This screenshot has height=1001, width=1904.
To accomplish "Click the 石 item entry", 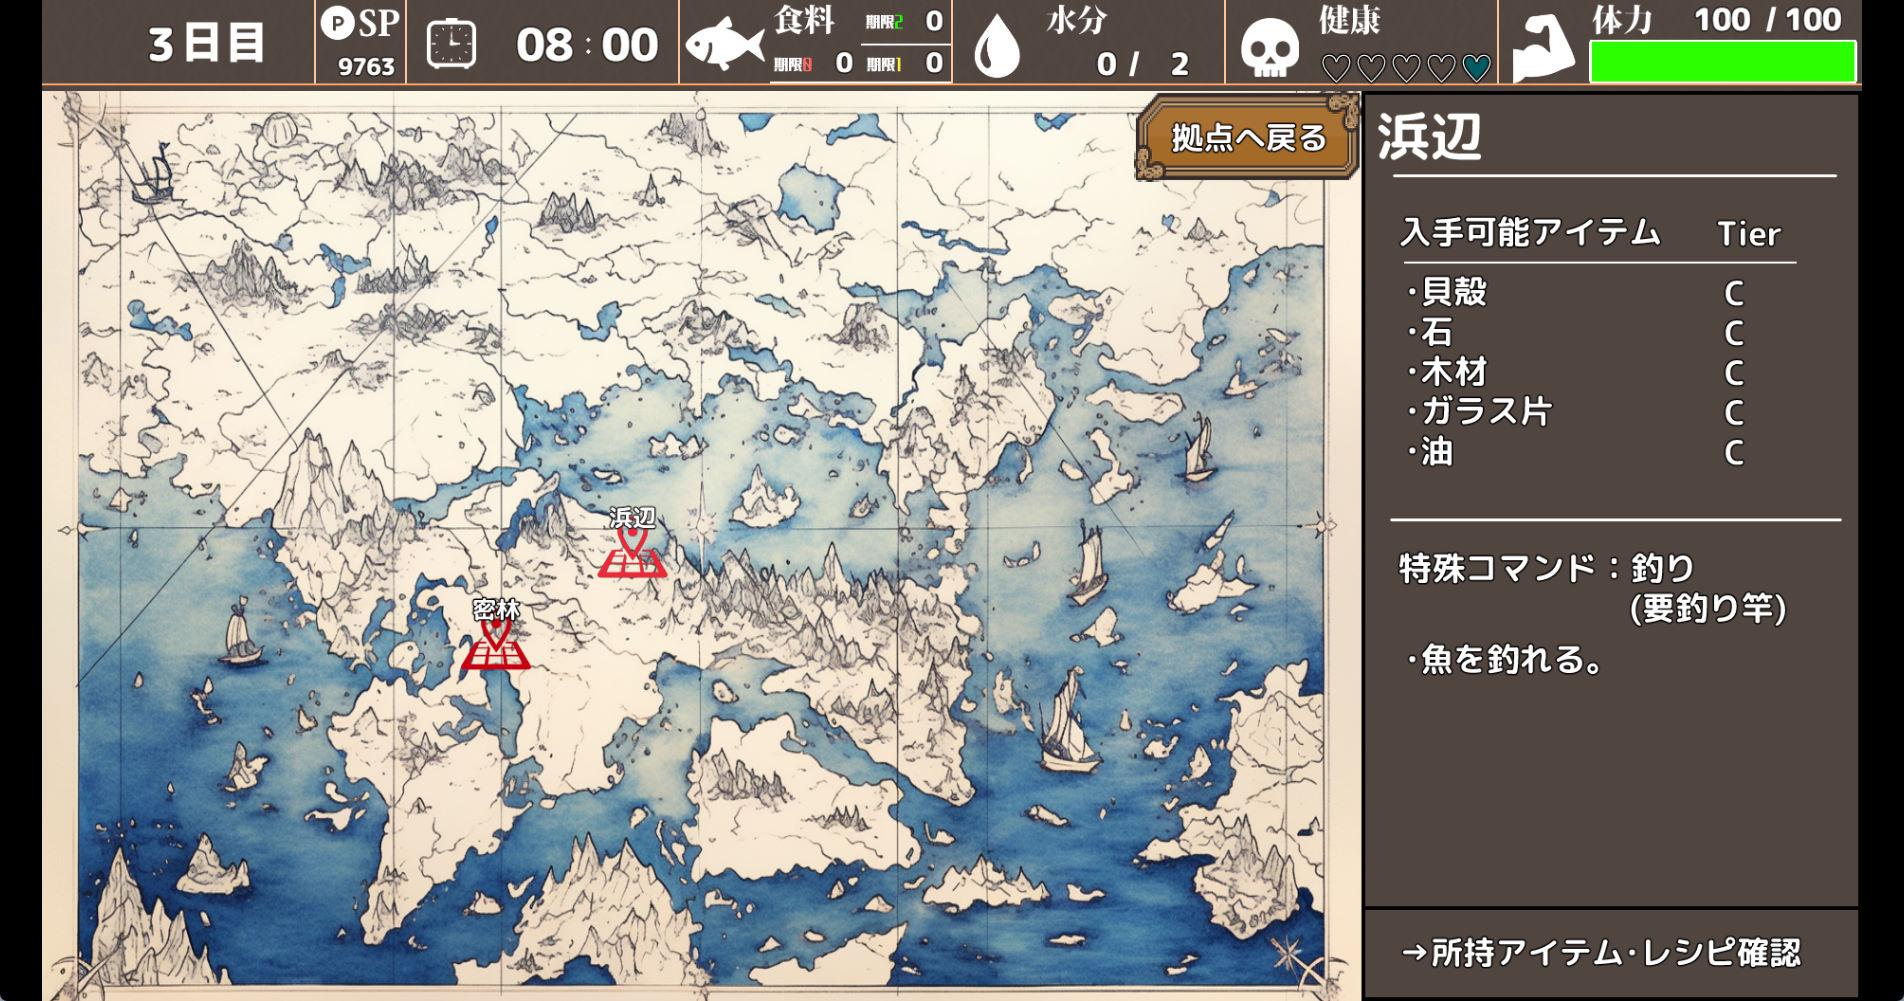I will (x=1437, y=332).
